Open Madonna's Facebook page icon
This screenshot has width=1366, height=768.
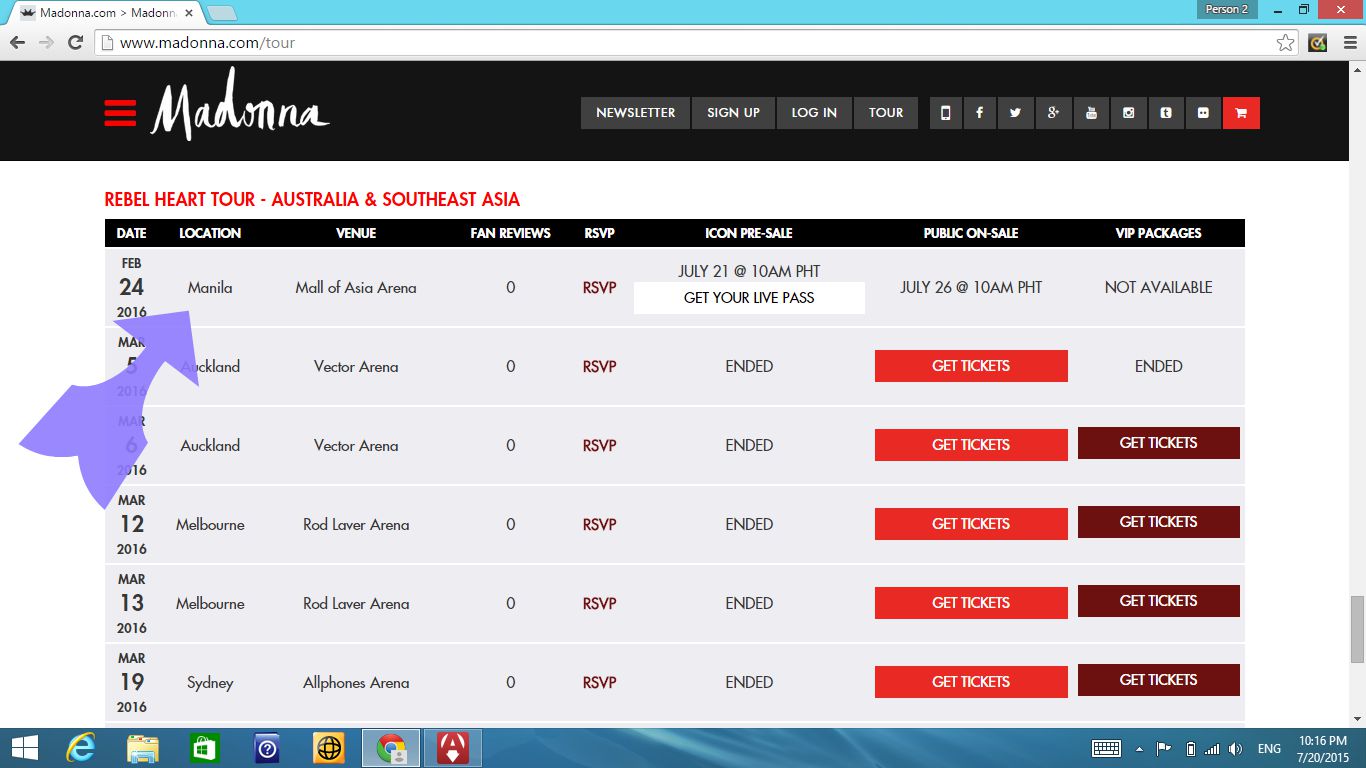(979, 113)
